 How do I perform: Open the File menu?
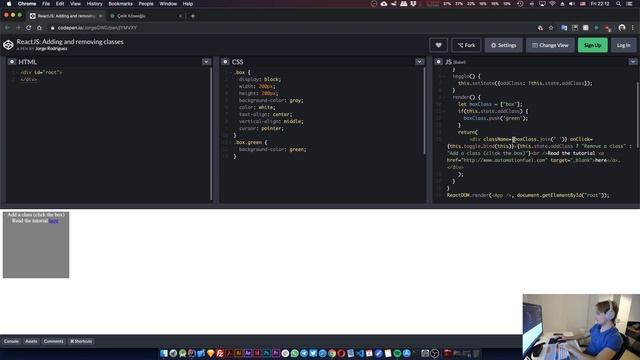coord(46,4)
